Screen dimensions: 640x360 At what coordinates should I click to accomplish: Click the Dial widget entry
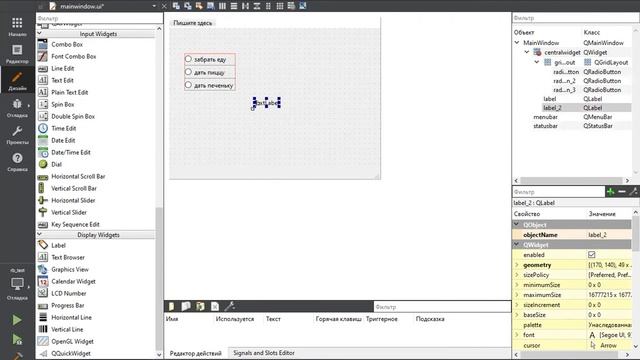click(57, 164)
